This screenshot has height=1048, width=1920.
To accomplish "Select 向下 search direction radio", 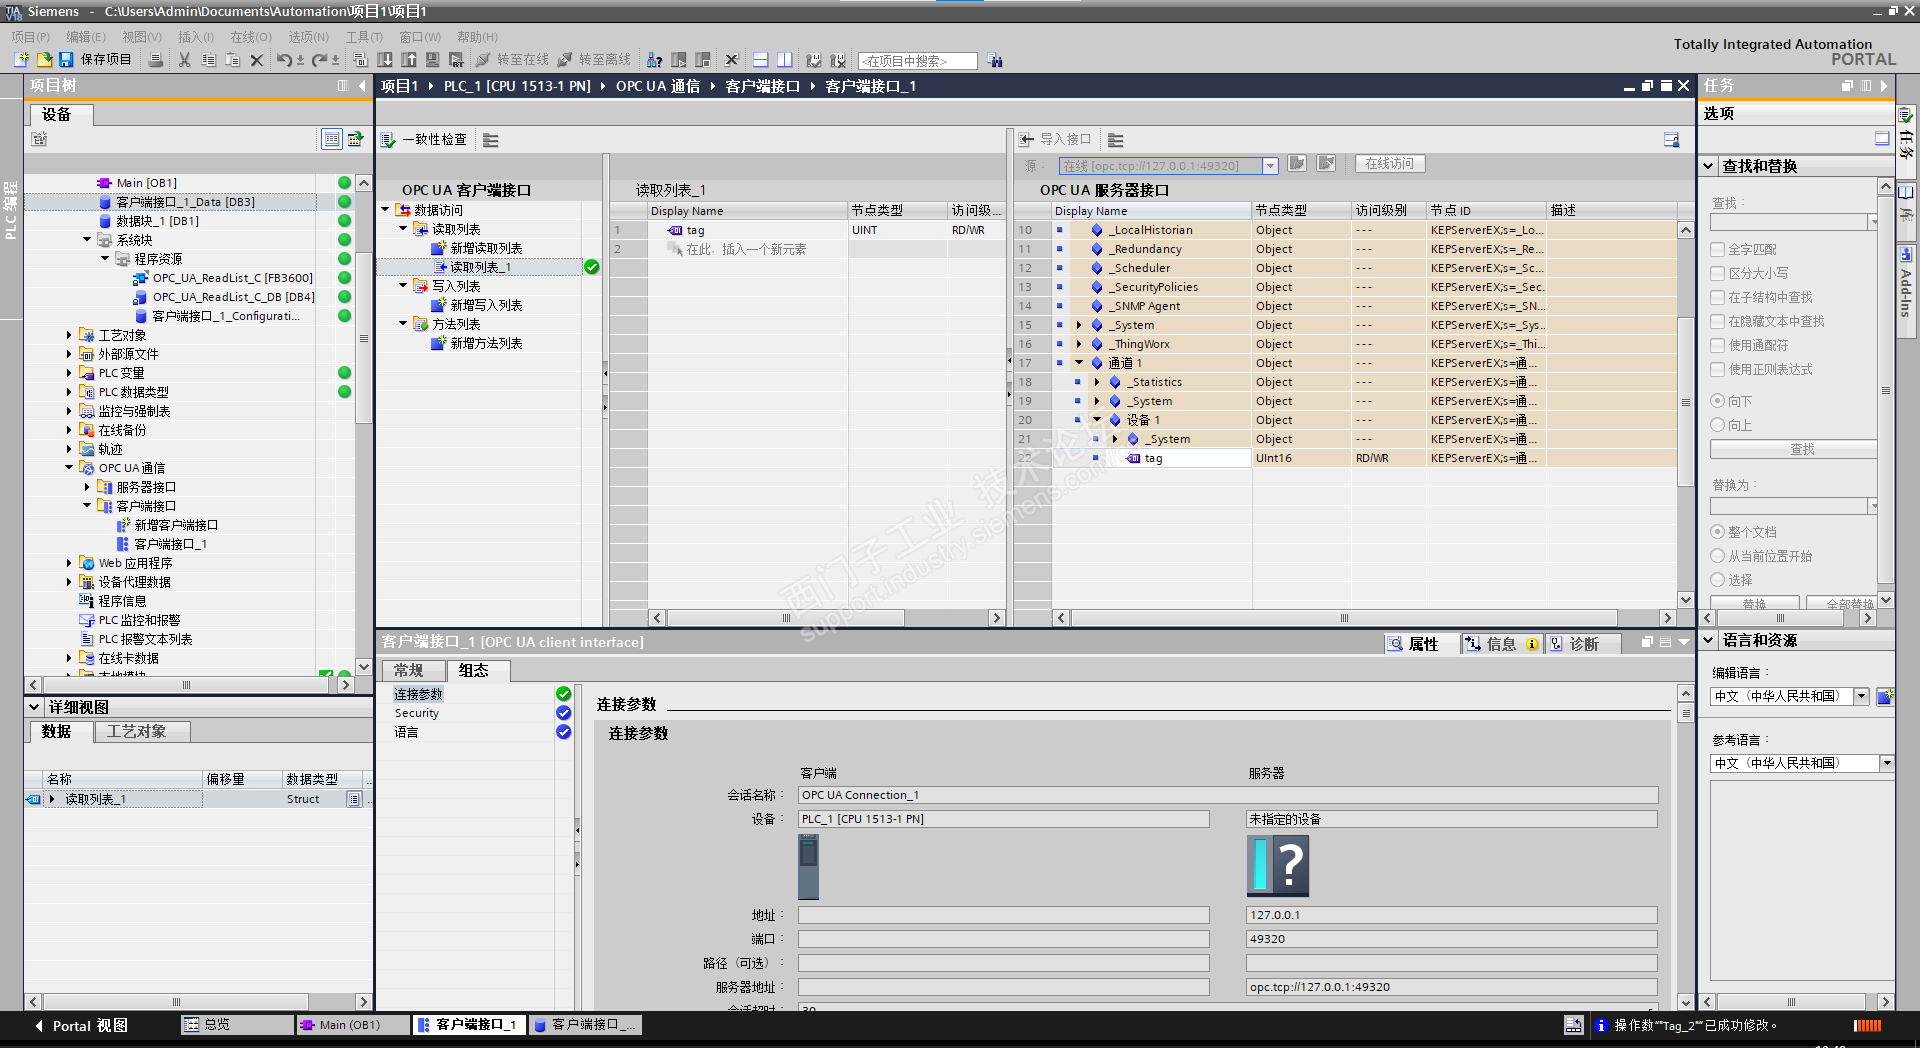I will click(1718, 401).
